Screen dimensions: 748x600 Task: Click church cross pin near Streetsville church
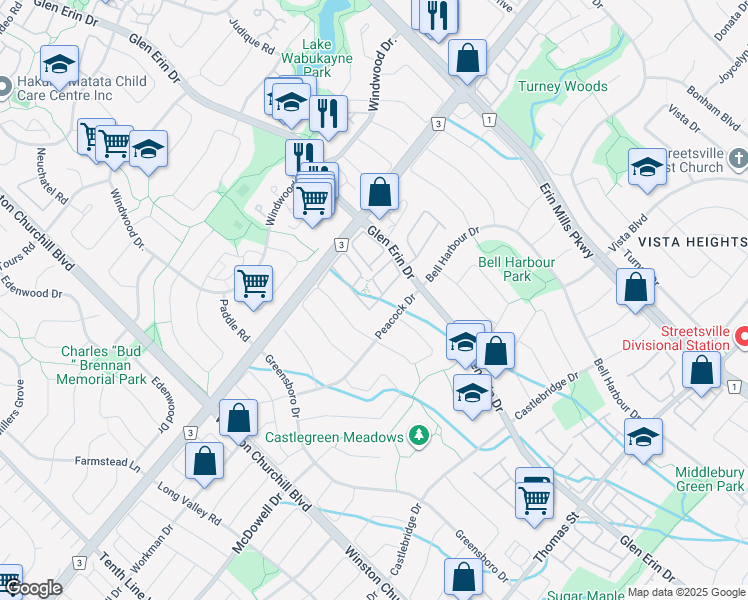pos(738,158)
